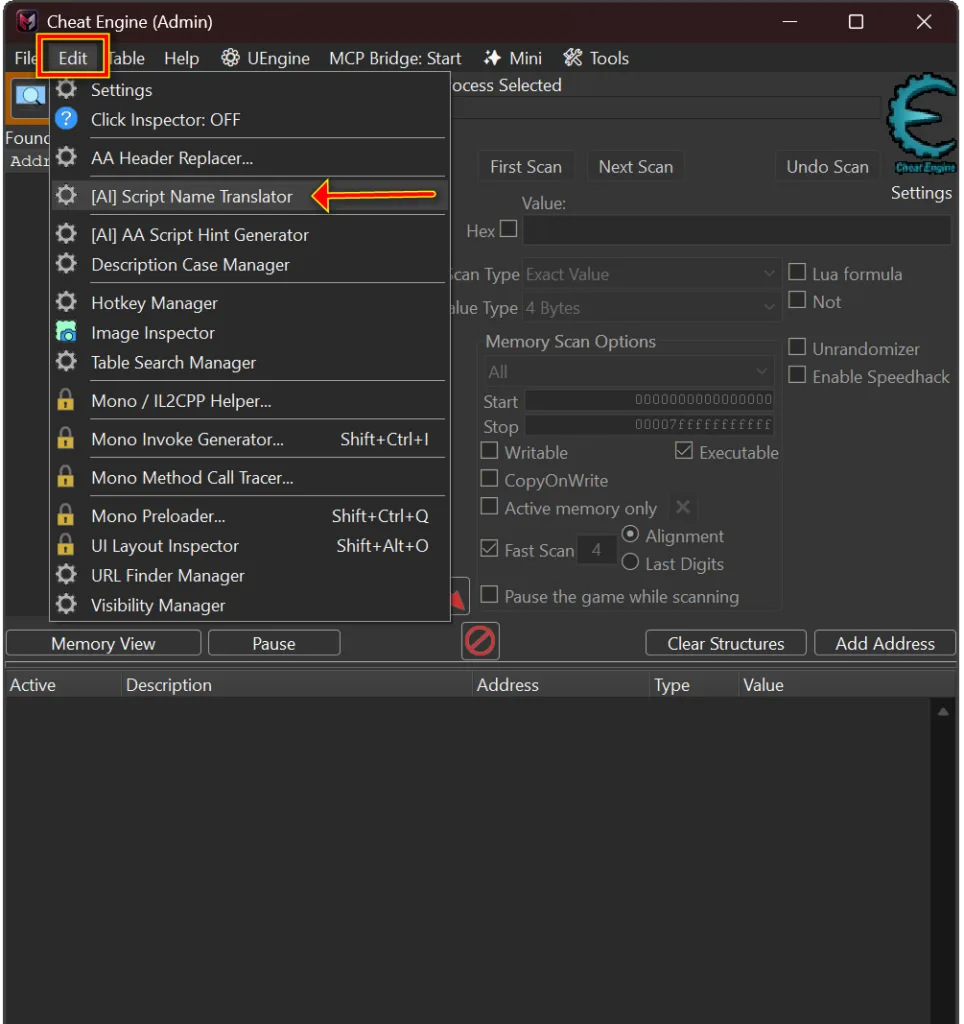Choose Description Case Manager menu entry
Image resolution: width=964 pixels, height=1024 pixels.
point(248,265)
